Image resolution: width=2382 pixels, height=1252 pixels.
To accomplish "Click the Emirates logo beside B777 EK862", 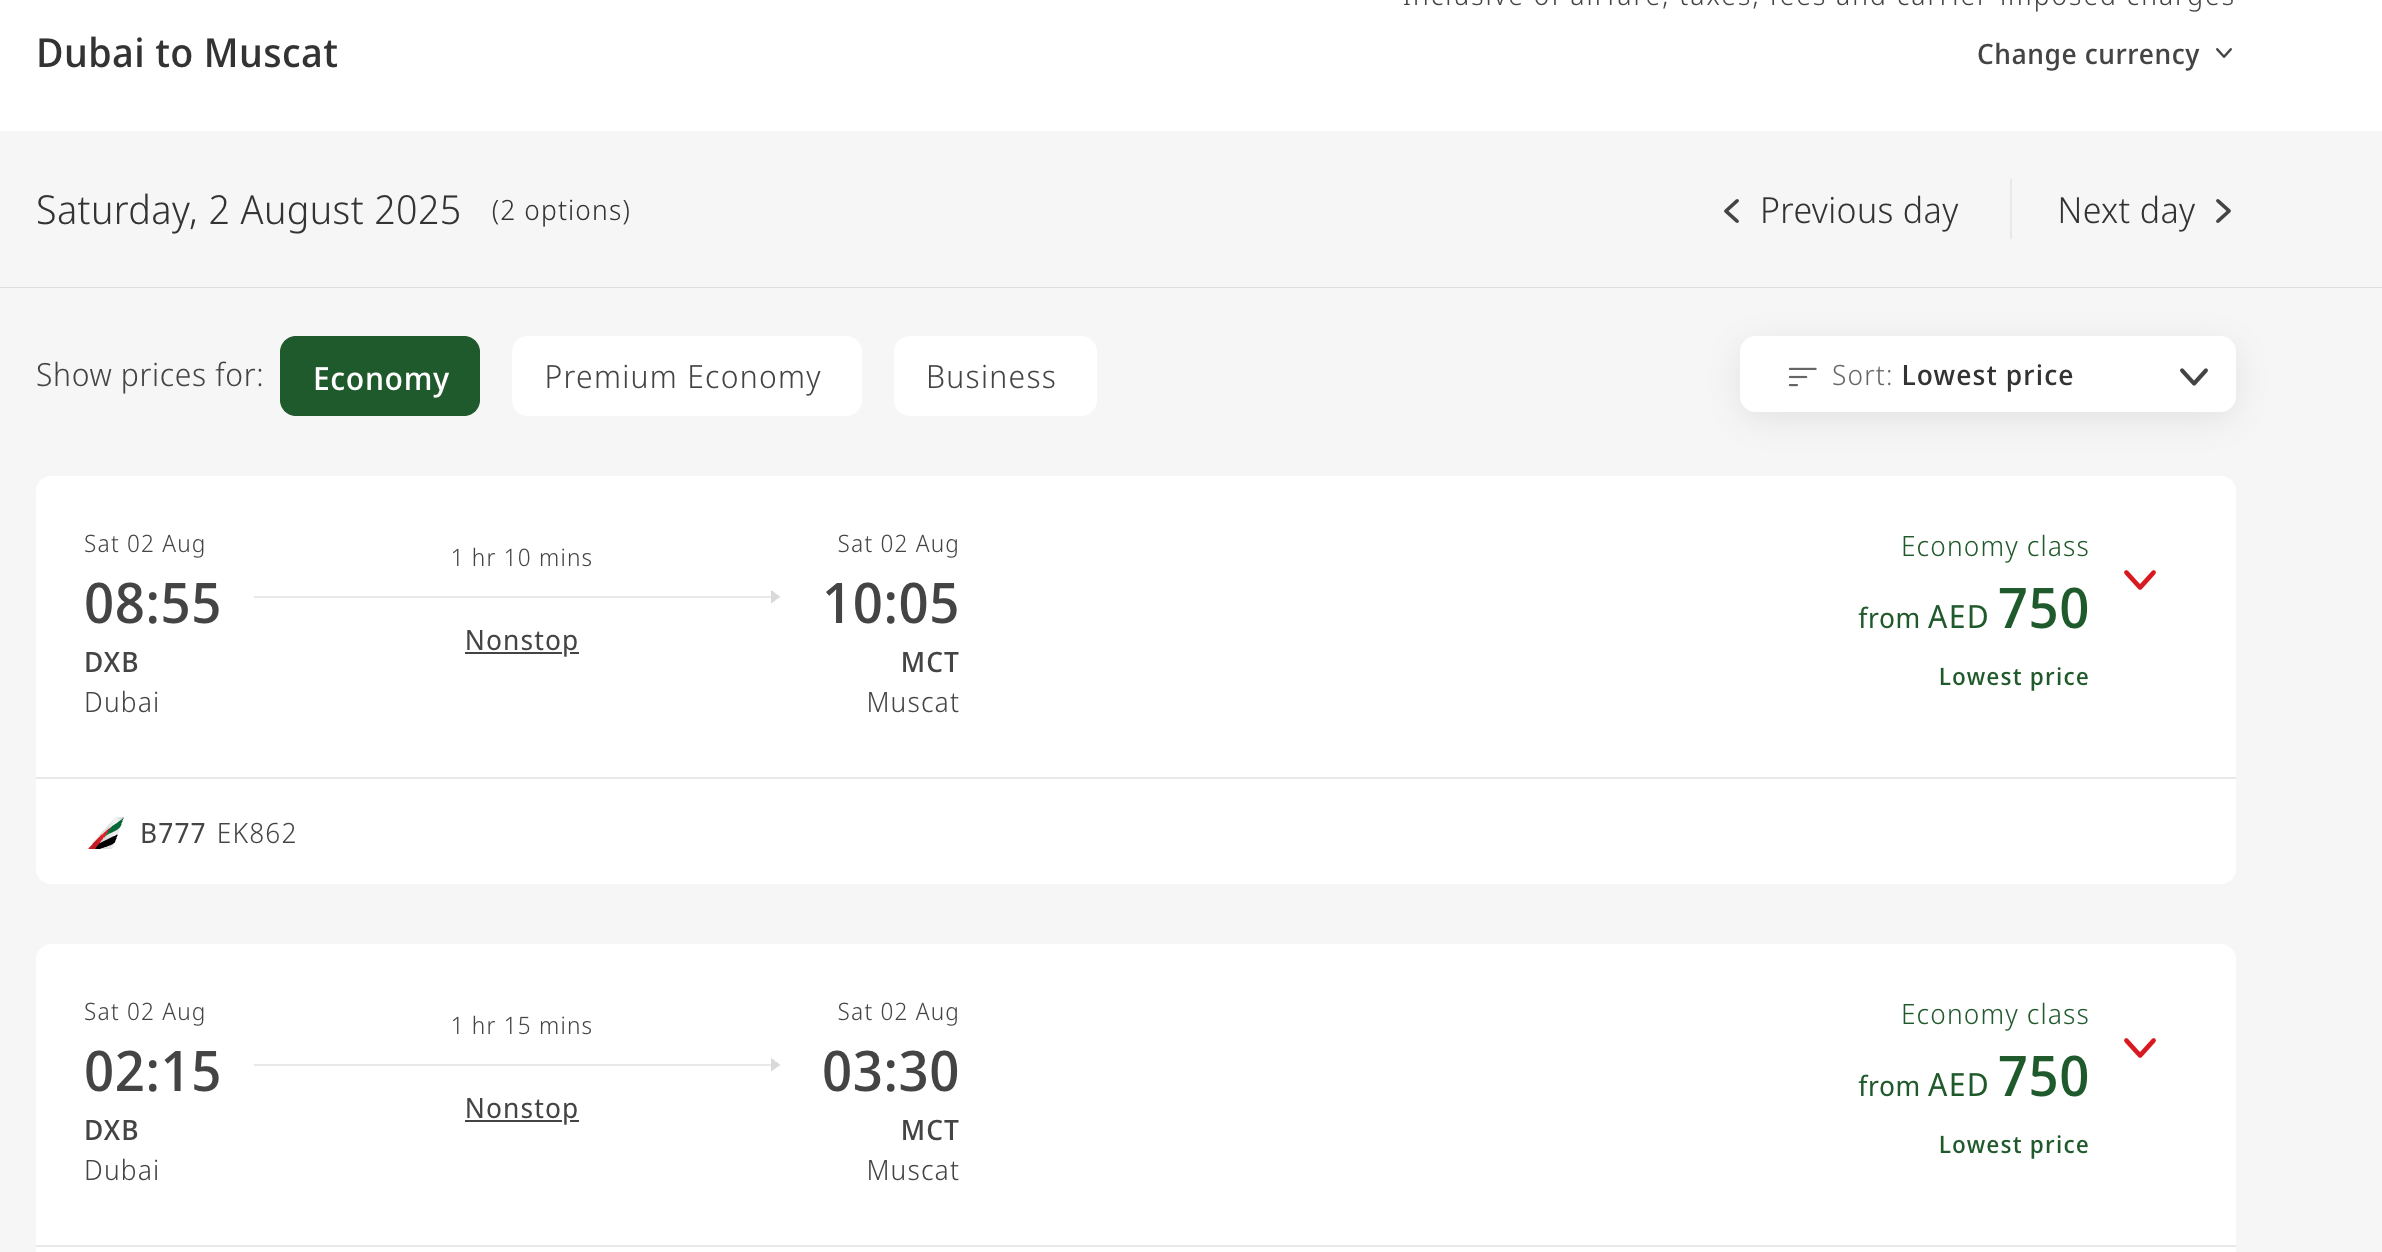I will coord(106,833).
